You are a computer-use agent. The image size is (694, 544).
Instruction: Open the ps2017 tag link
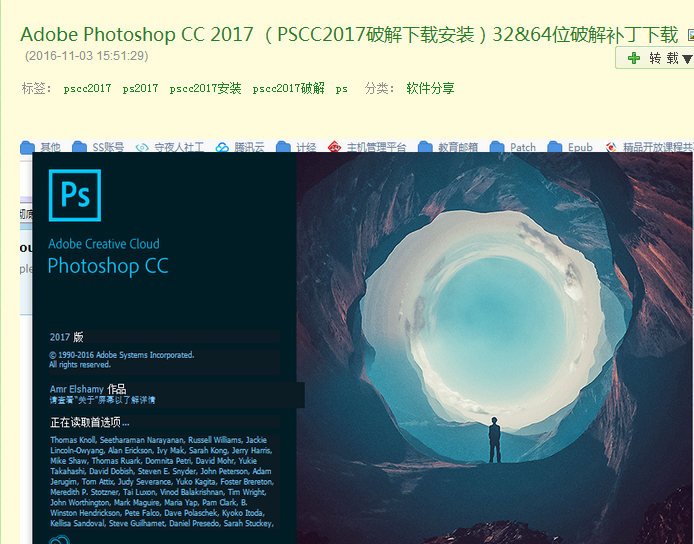click(140, 89)
